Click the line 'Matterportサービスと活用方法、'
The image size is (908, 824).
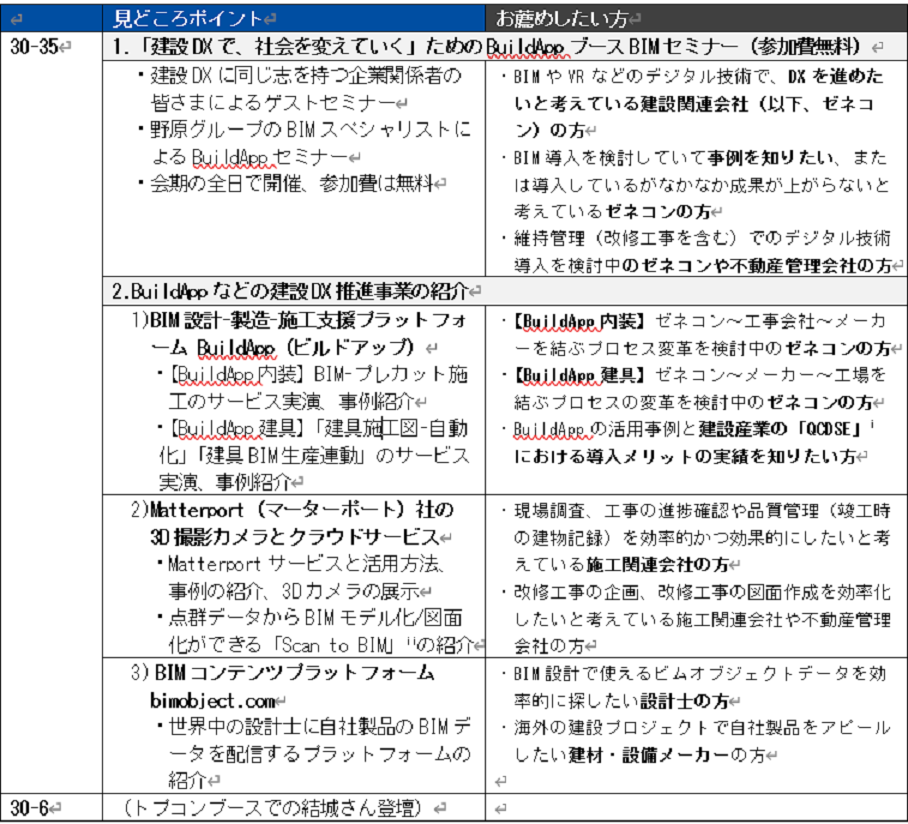tap(306, 563)
